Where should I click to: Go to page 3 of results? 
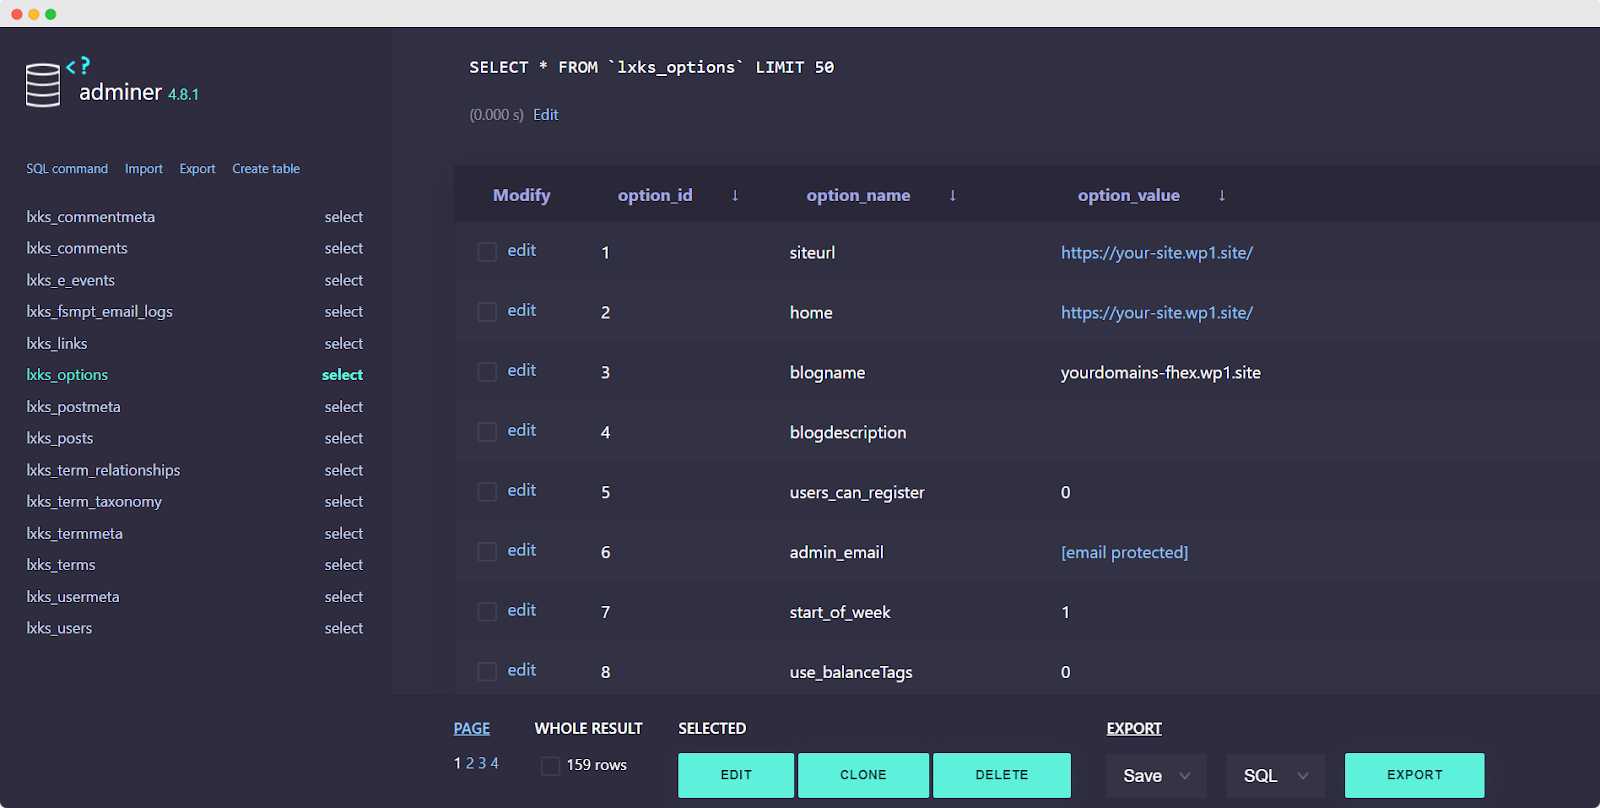click(x=482, y=763)
